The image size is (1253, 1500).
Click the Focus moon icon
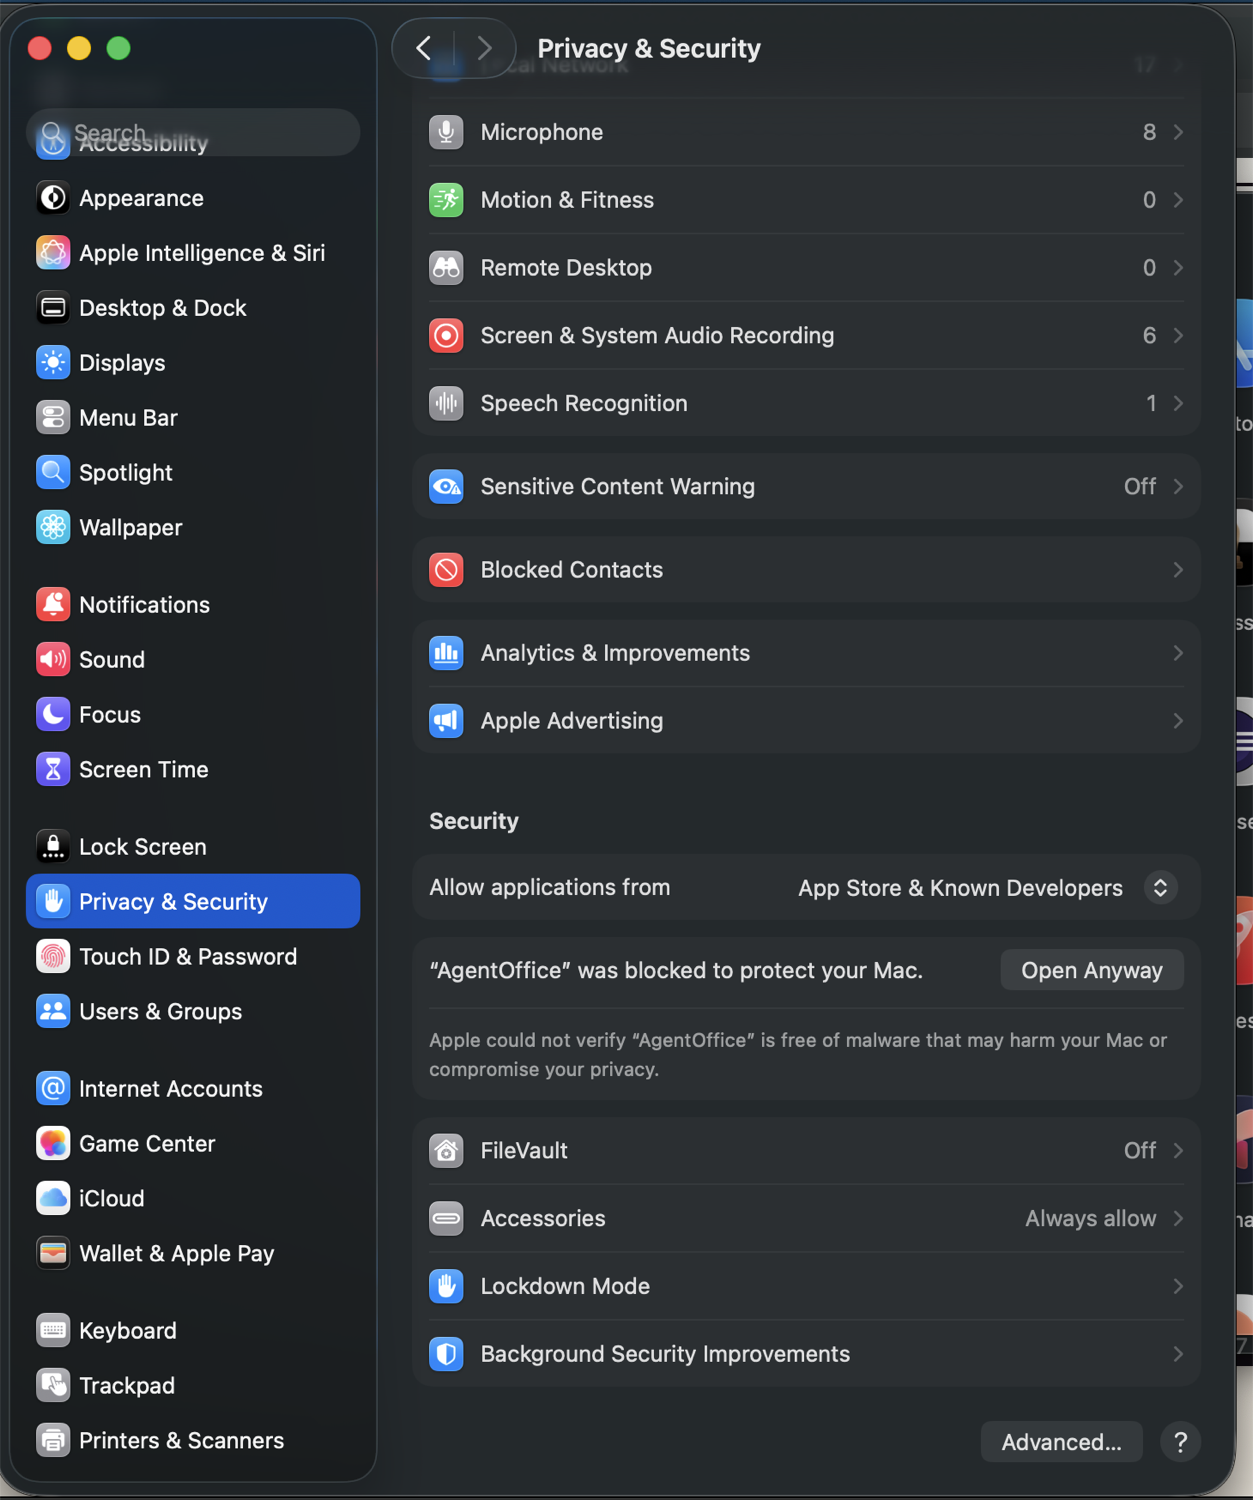[x=53, y=715]
